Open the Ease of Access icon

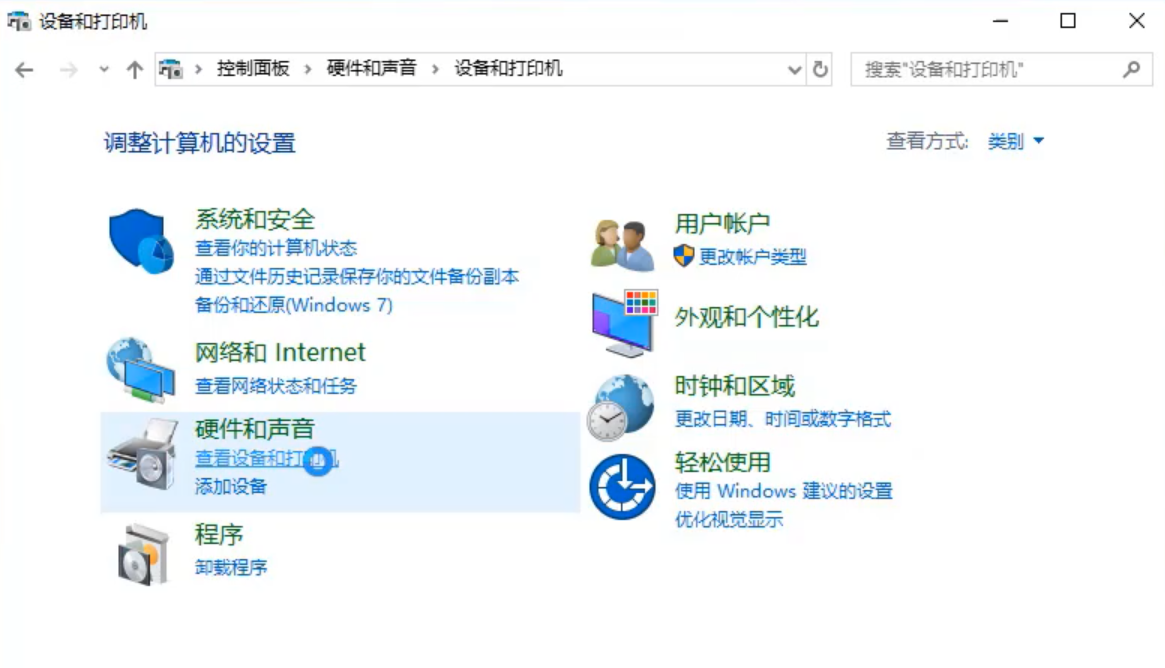coord(622,487)
